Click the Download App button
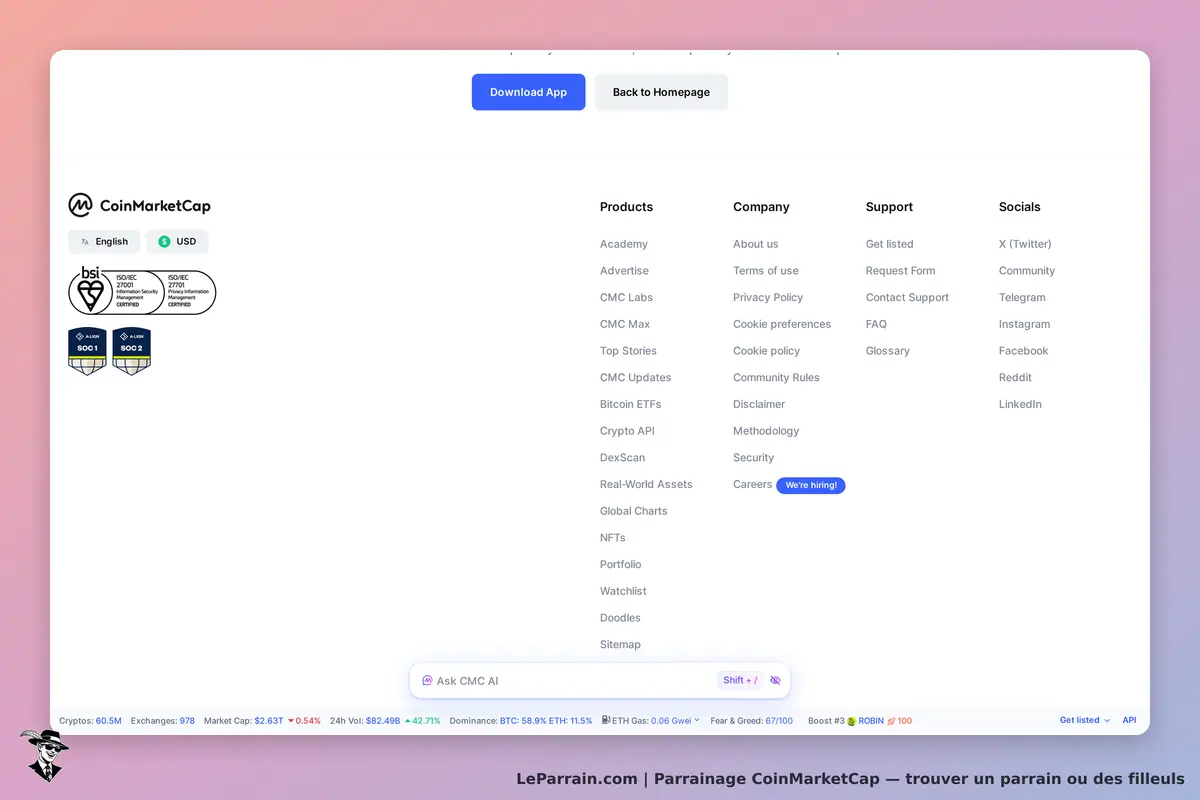This screenshot has height=800, width=1200. click(x=528, y=92)
